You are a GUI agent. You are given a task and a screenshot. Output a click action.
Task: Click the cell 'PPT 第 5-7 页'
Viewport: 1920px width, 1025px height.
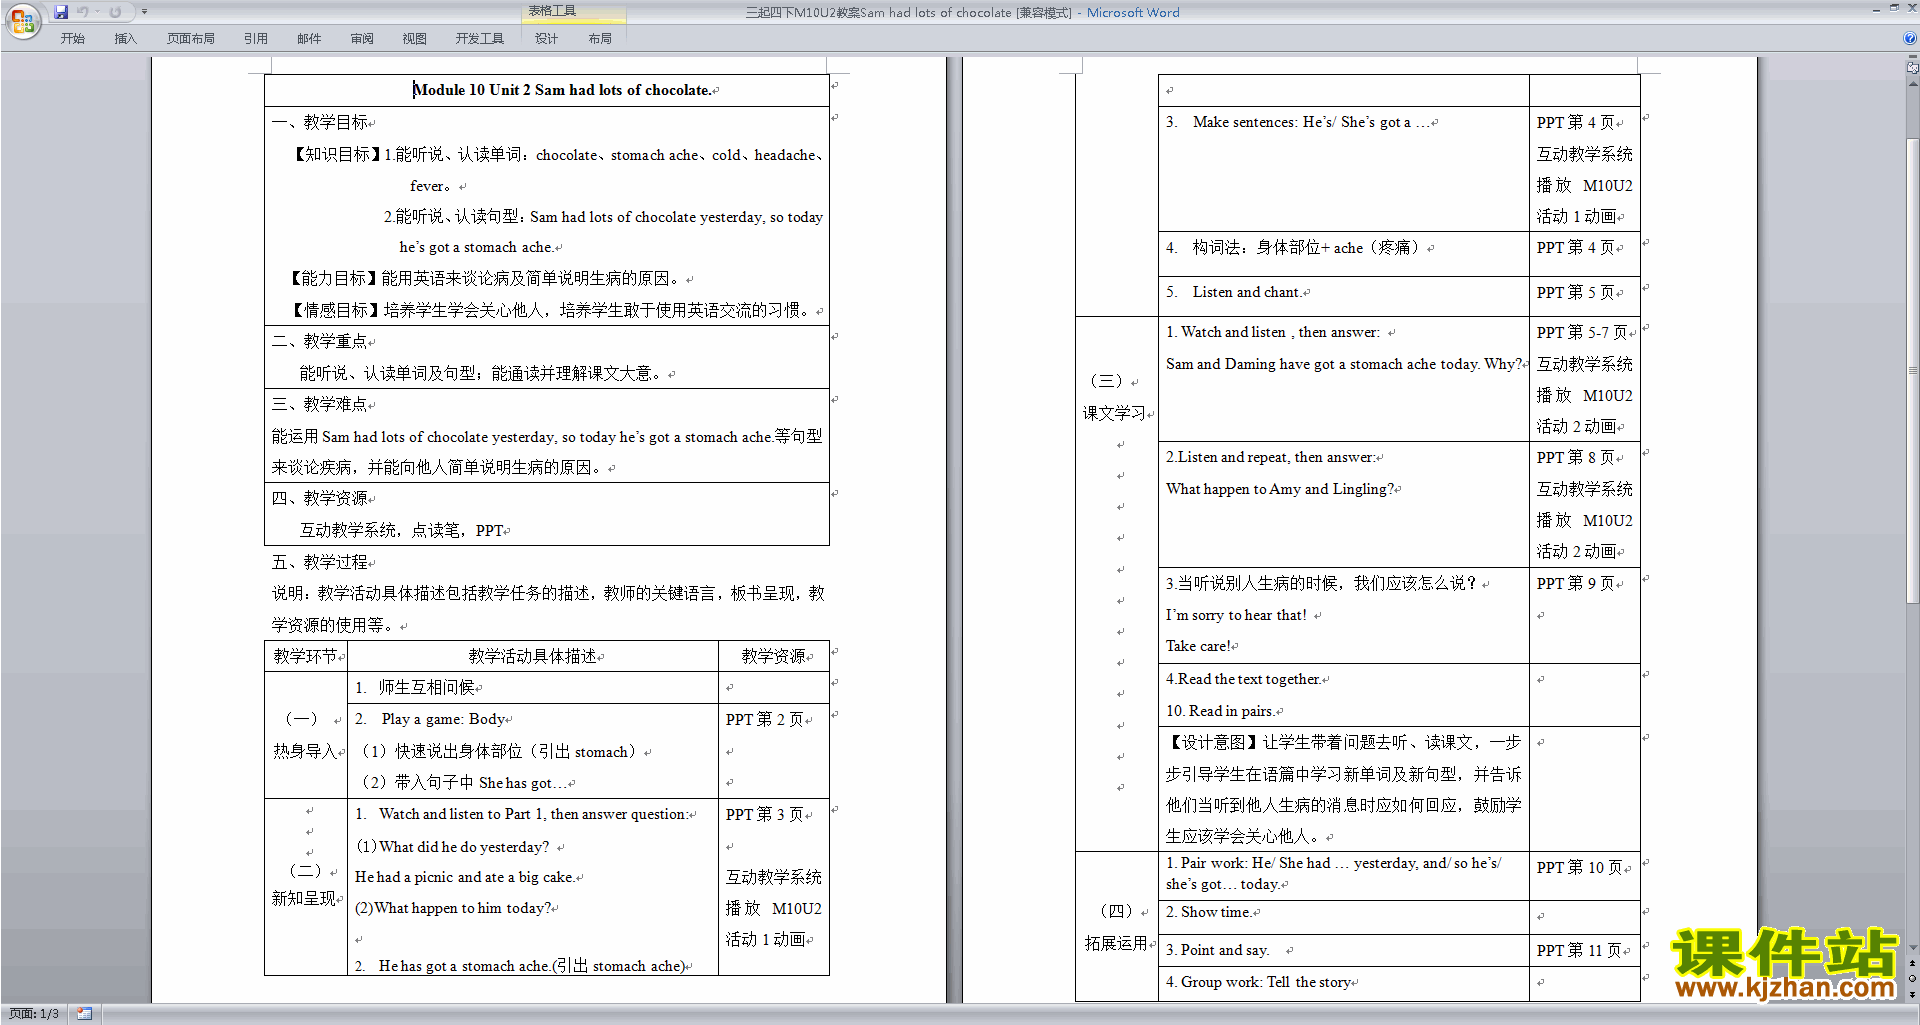1583,332
